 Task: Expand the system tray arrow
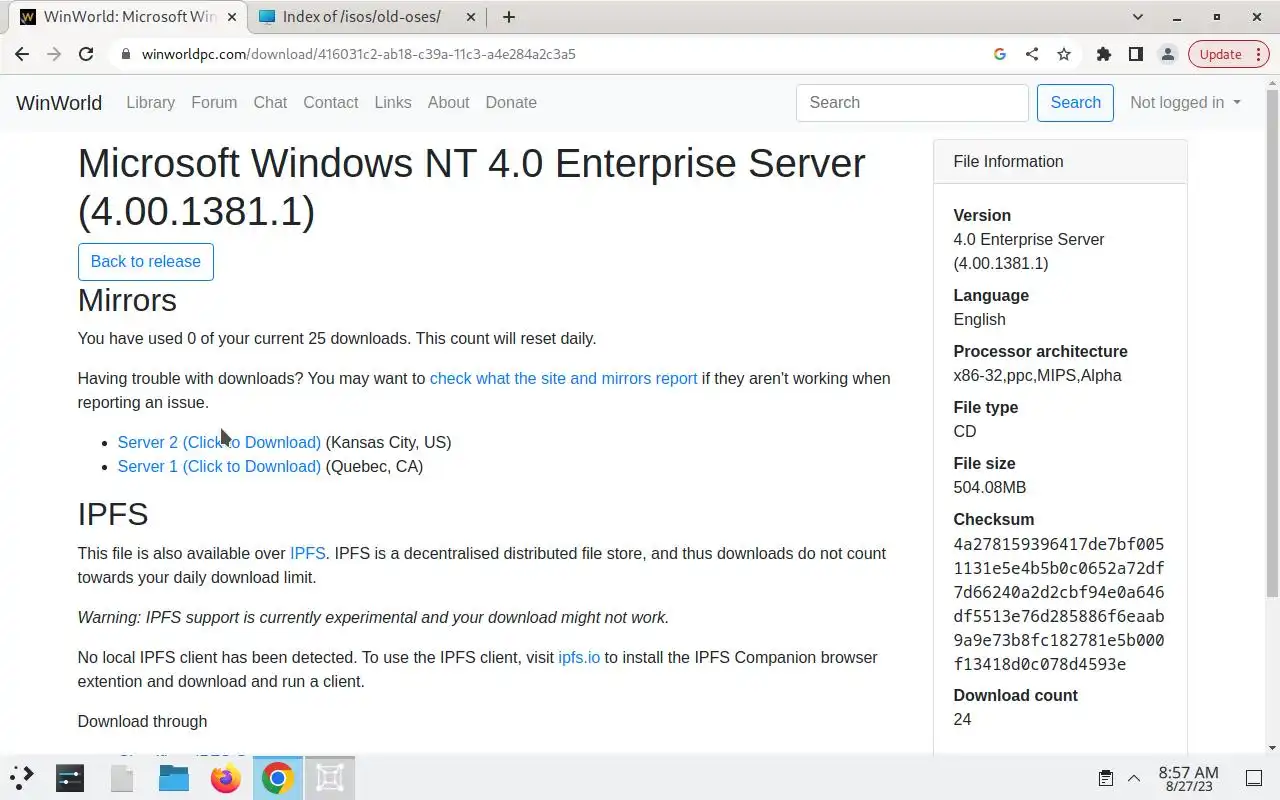1134,778
